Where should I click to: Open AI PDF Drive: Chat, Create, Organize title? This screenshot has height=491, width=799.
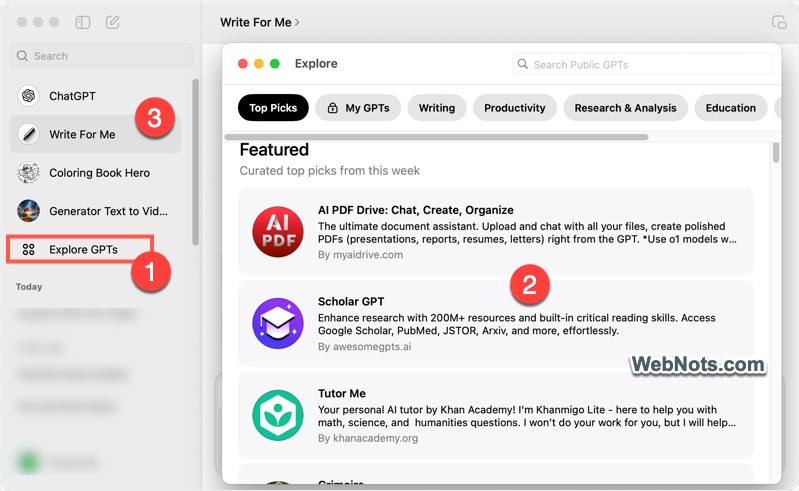coord(416,210)
